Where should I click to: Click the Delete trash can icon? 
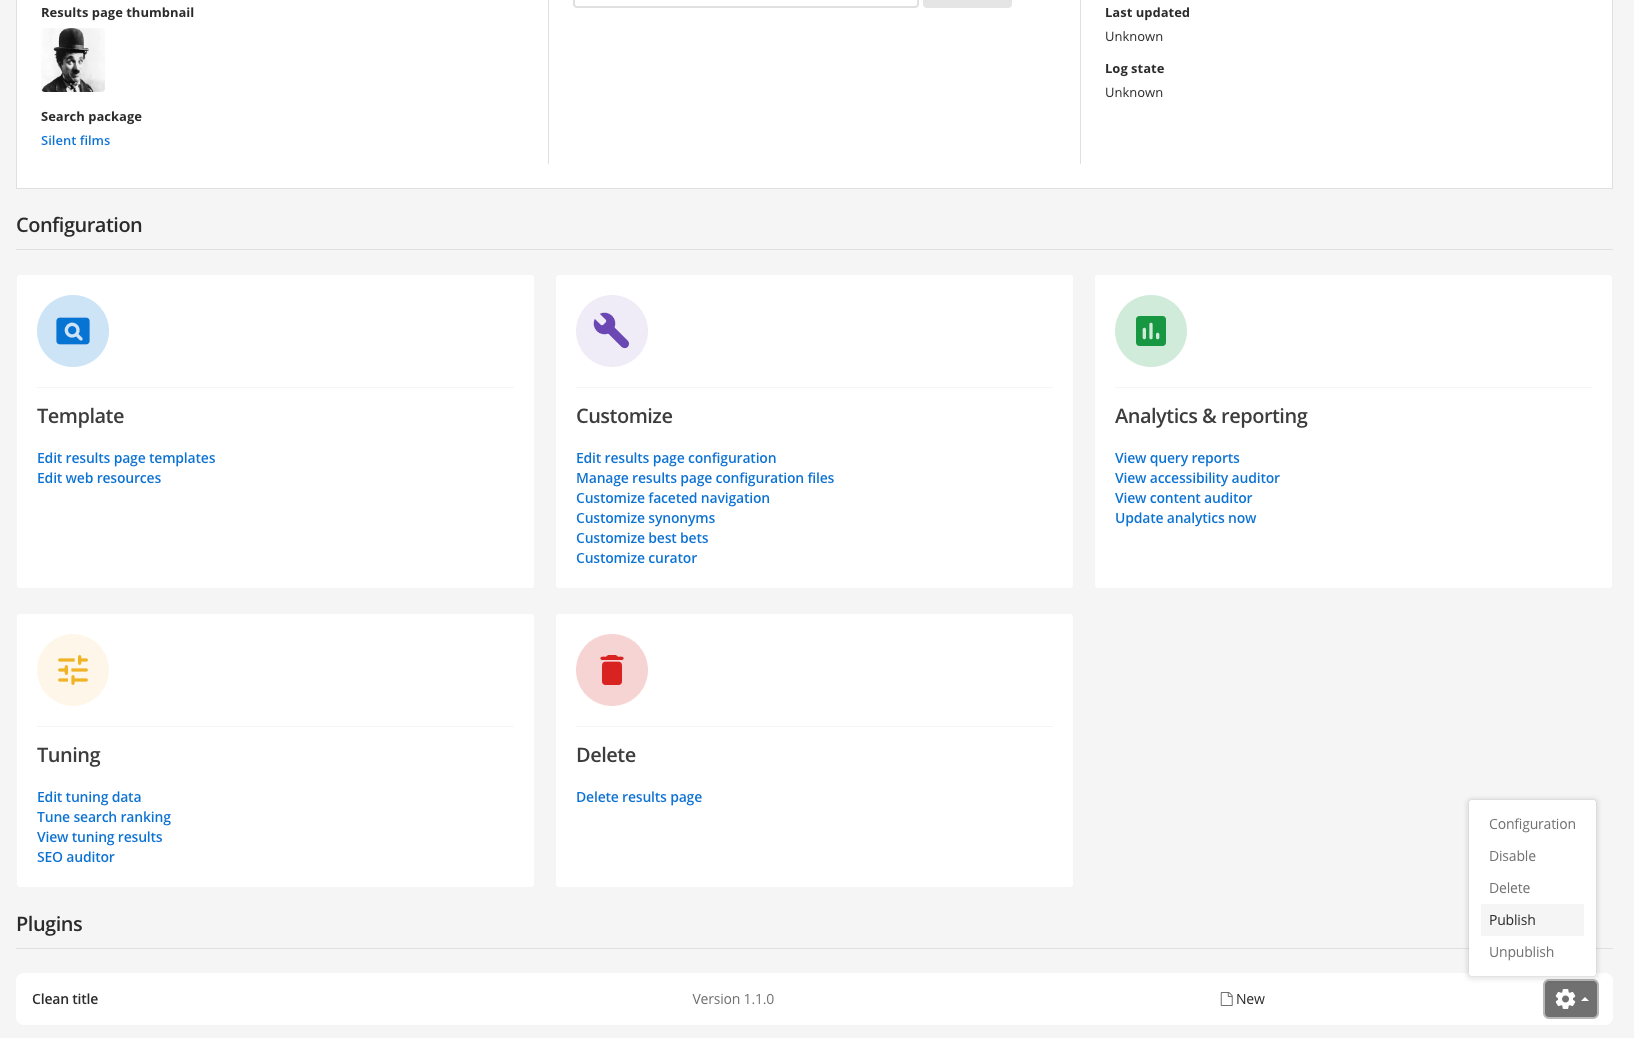click(611, 670)
